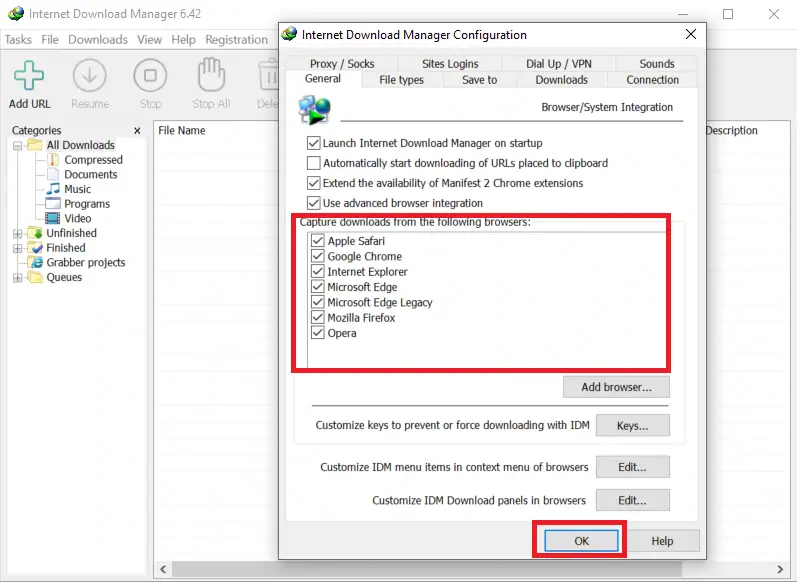Select the Programs category icon
This screenshot has height=582, width=800.
point(53,204)
